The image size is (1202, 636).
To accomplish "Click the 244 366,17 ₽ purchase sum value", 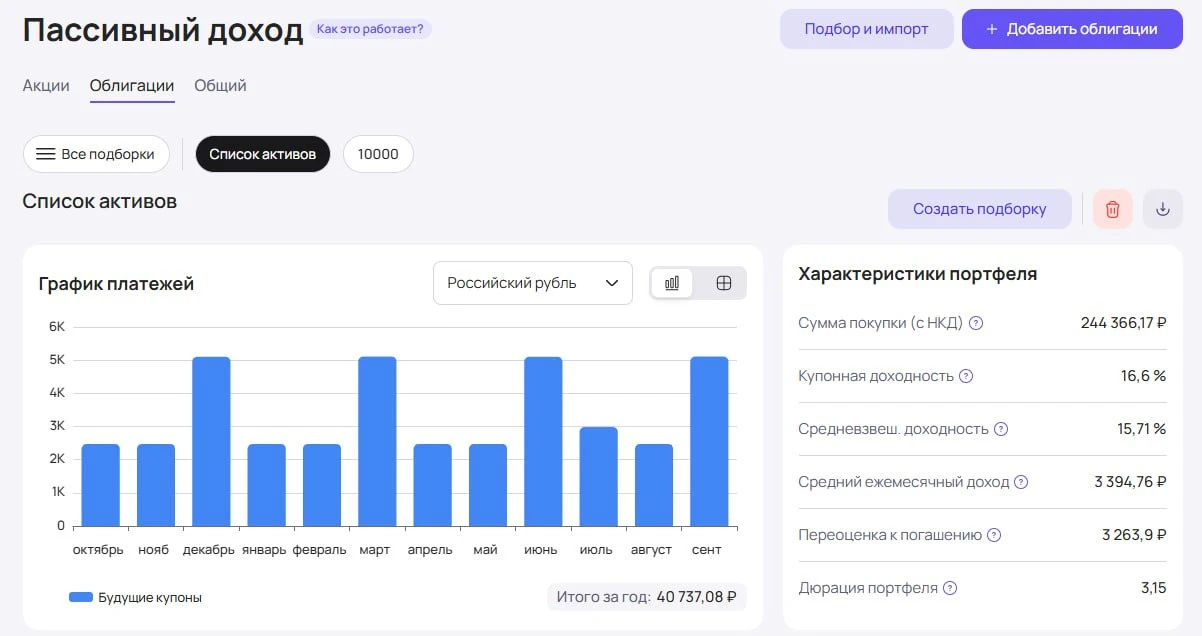I will tap(1123, 323).
